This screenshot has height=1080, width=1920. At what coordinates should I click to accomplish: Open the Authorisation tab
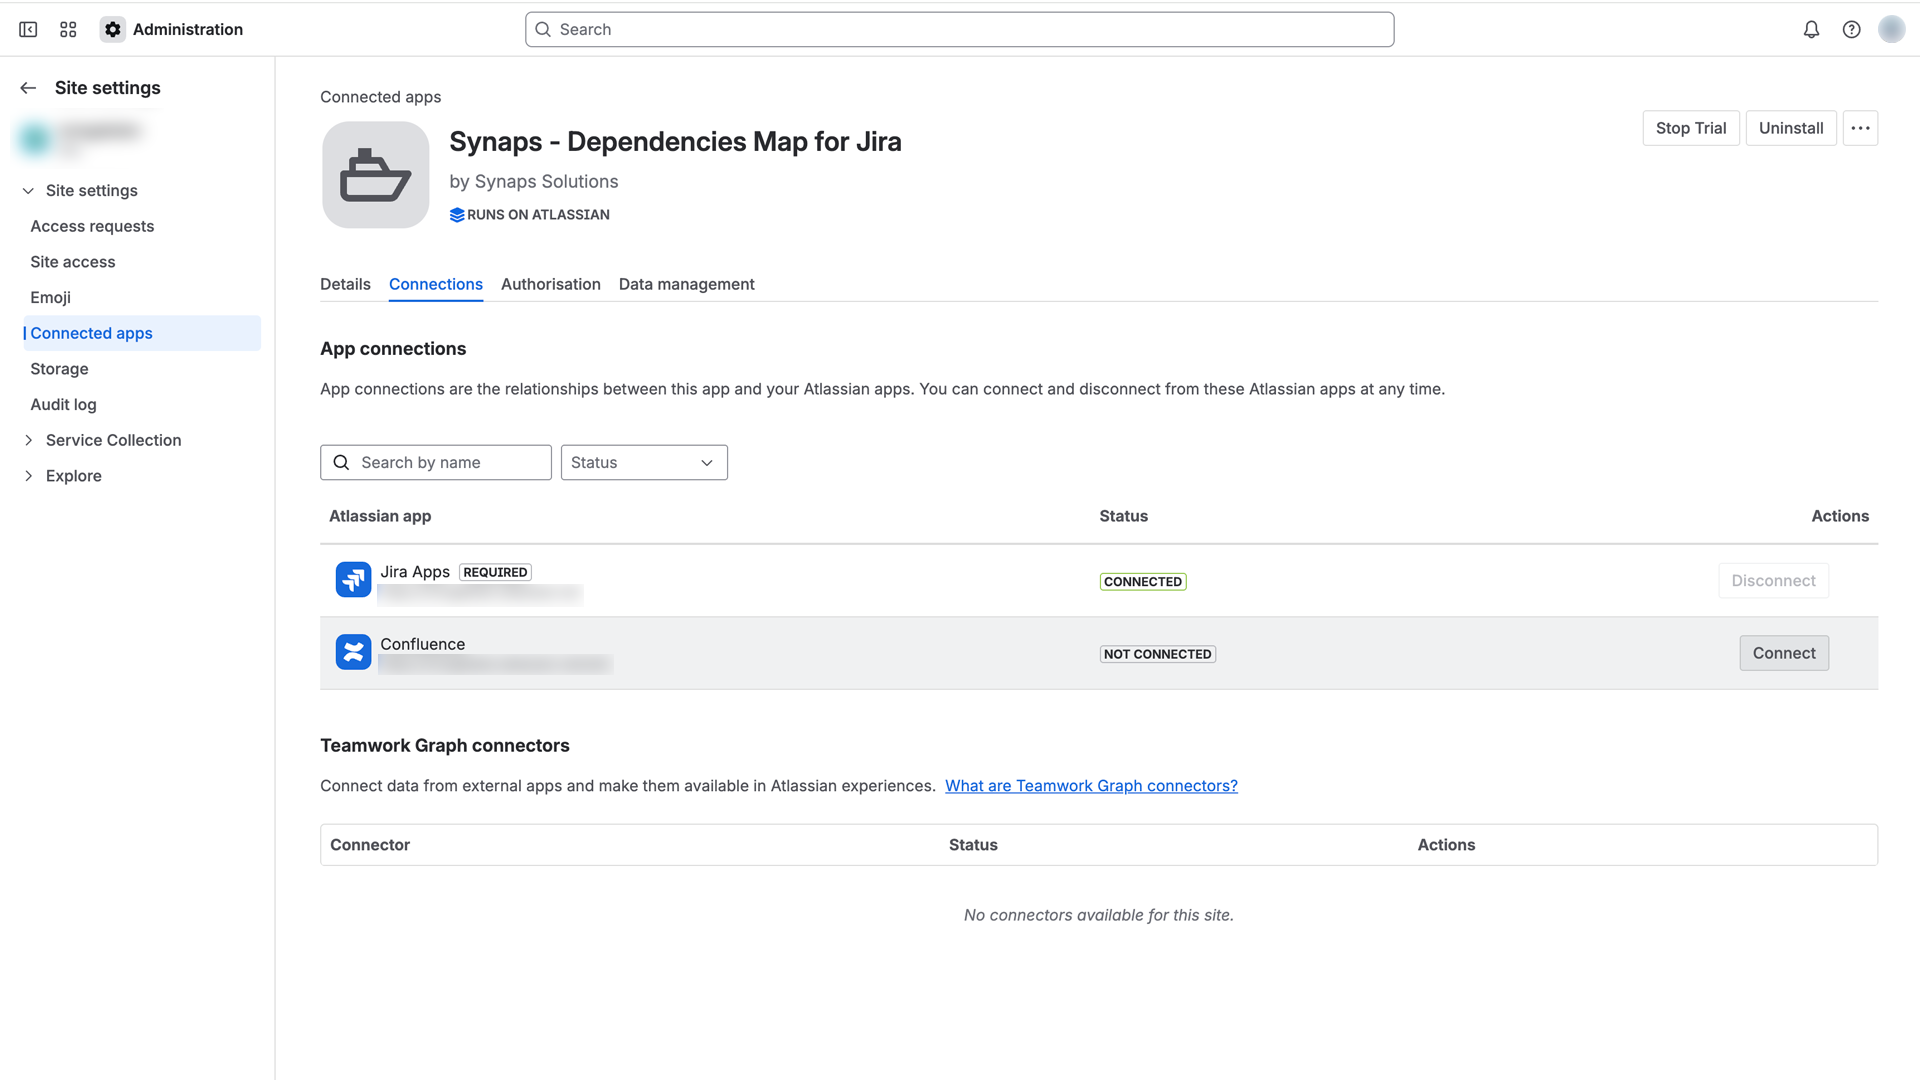(x=551, y=284)
